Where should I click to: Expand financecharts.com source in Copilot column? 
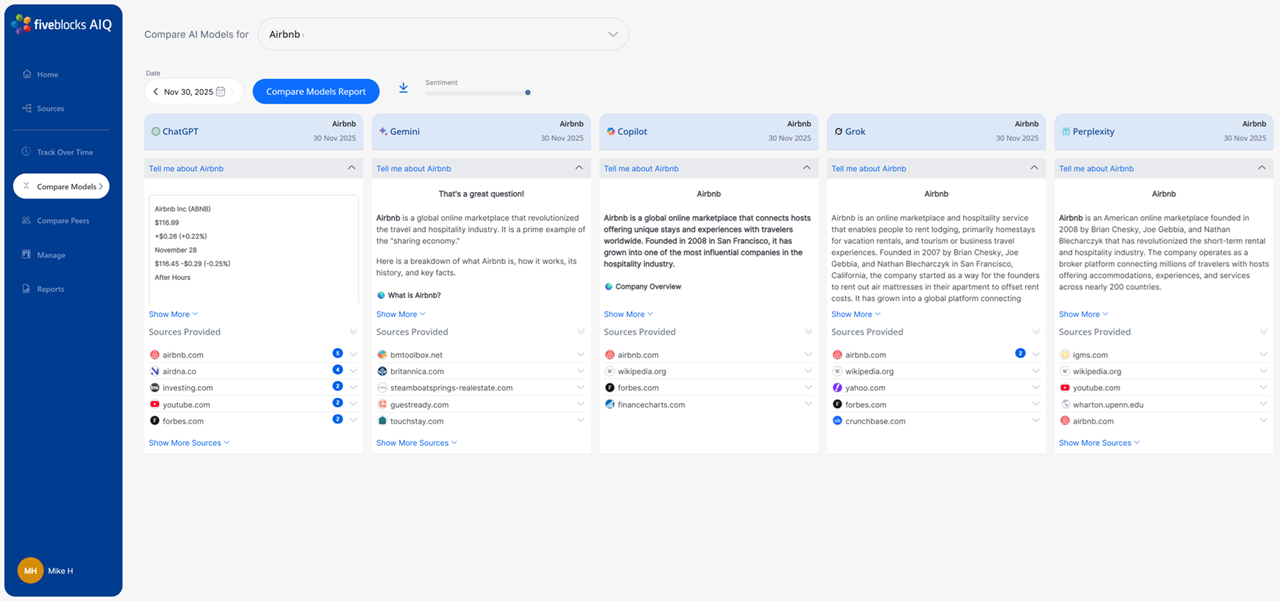tap(808, 405)
